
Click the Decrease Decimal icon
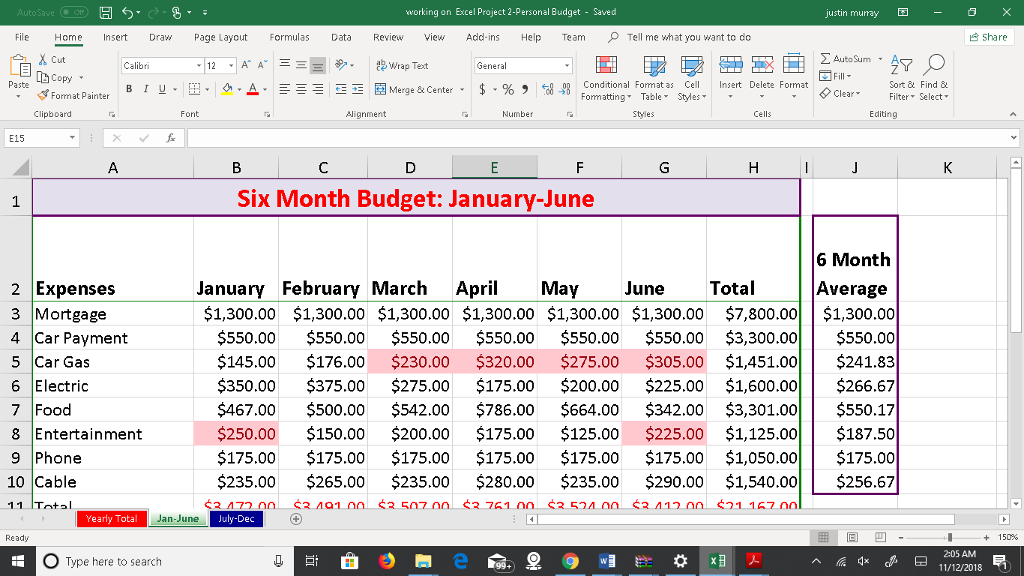(565, 89)
